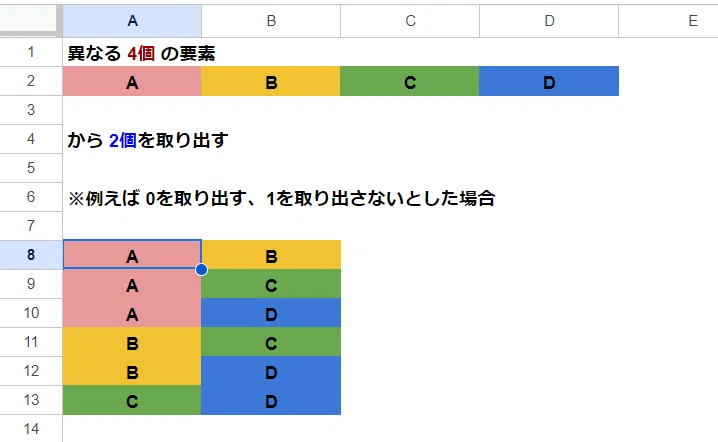Image resolution: width=718 pixels, height=442 pixels.
Task: Click the cell starting with ※例えば
Action: pos(132,197)
